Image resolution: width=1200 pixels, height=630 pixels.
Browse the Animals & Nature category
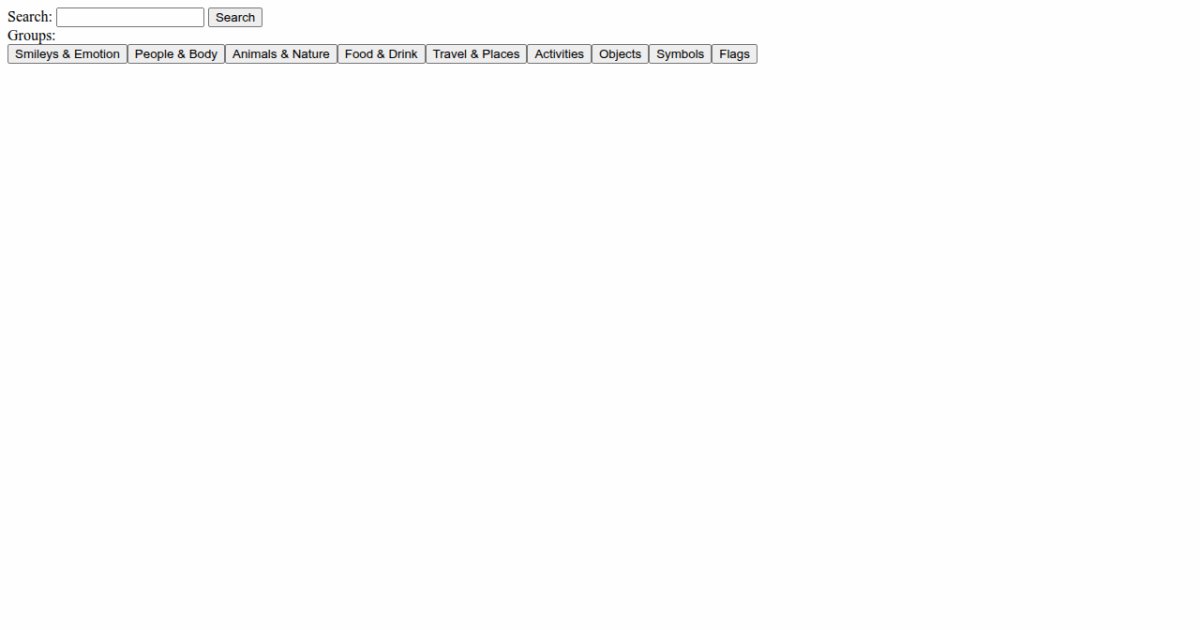[281, 54]
